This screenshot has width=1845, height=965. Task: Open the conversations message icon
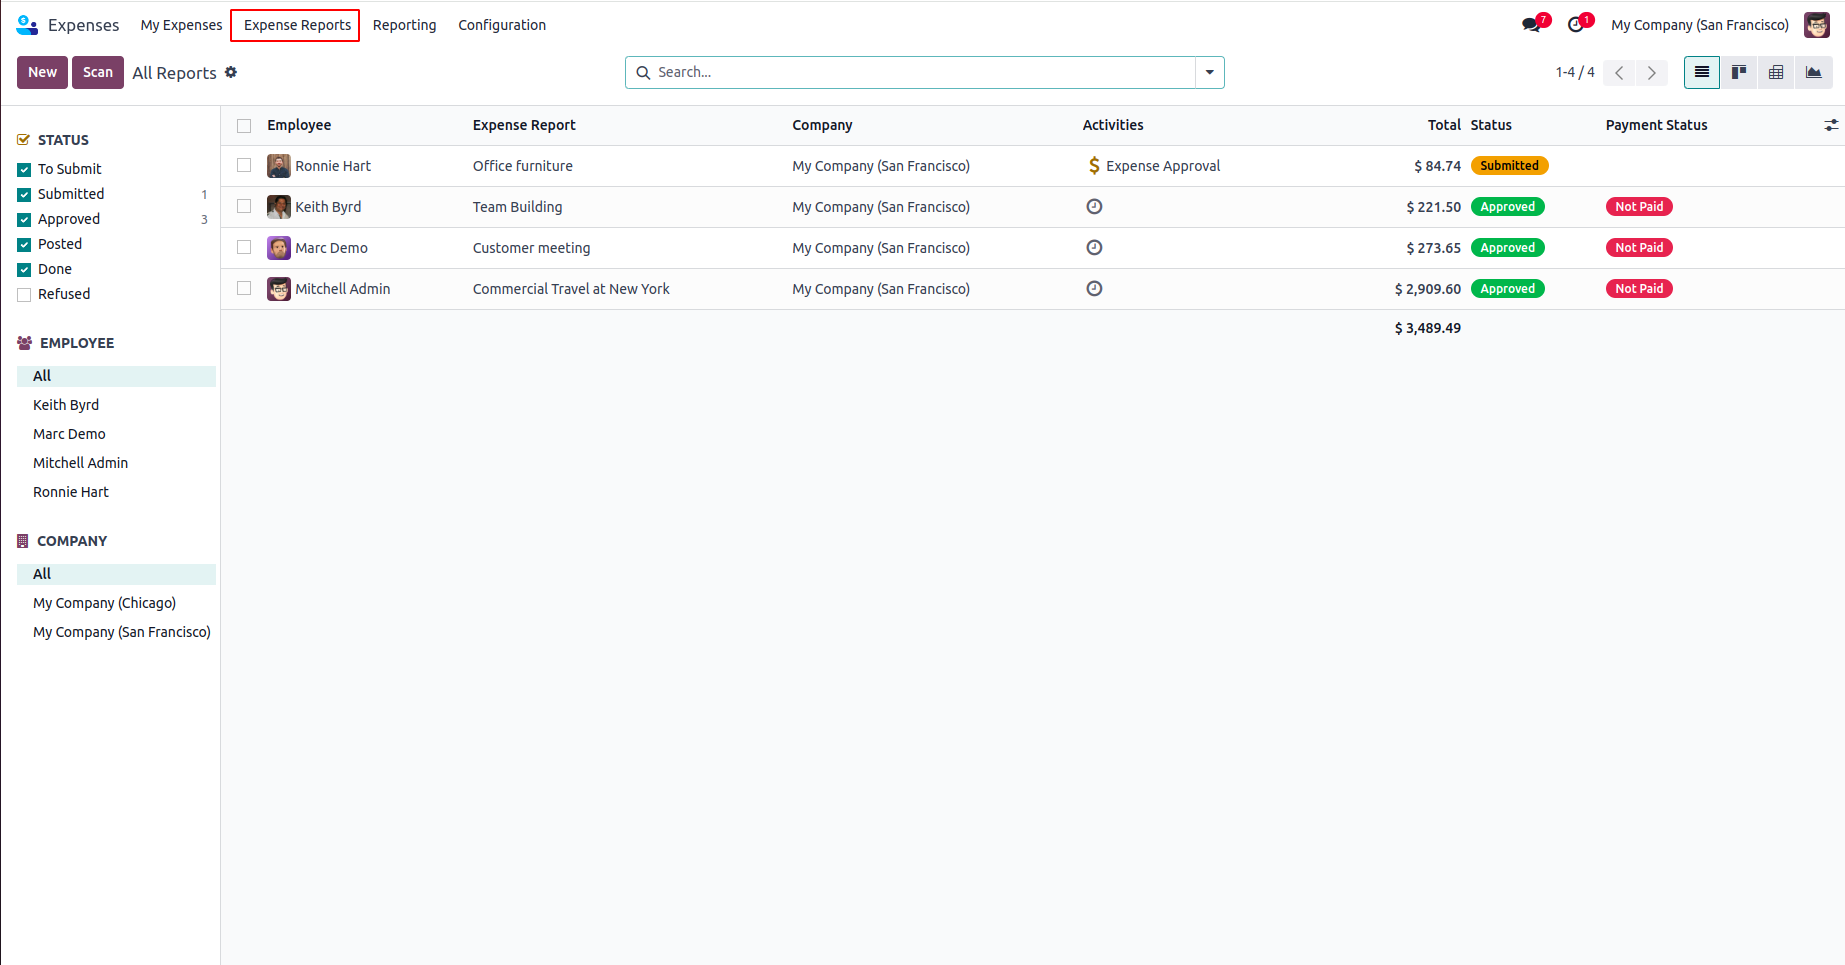[x=1531, y=25]
